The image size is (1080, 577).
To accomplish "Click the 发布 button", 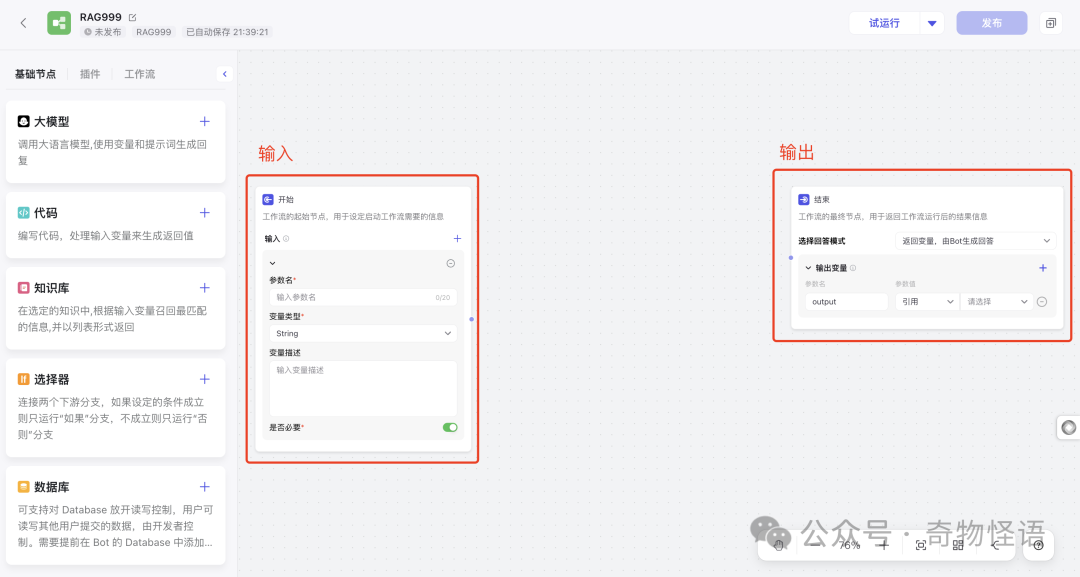I will pyautogui.click(x=991, y=23).
